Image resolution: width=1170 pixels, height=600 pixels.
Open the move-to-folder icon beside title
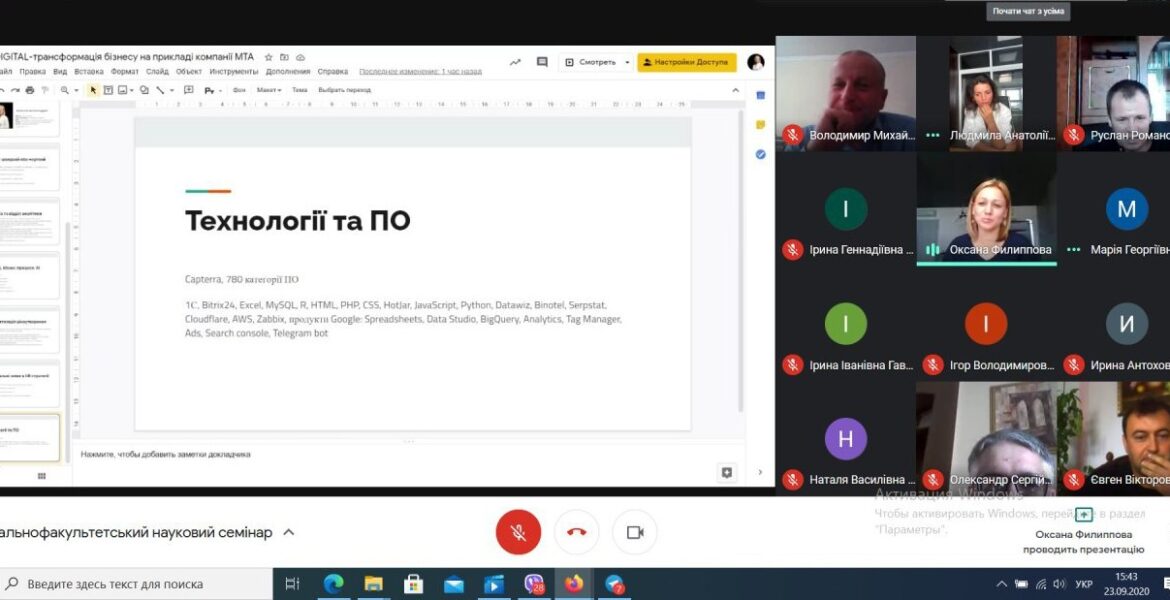point(284,57)
